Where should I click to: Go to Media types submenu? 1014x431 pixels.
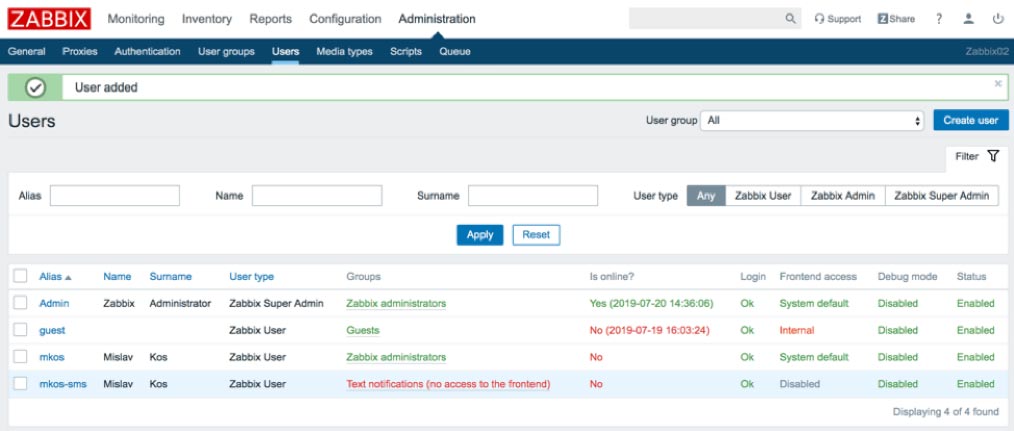344,51
